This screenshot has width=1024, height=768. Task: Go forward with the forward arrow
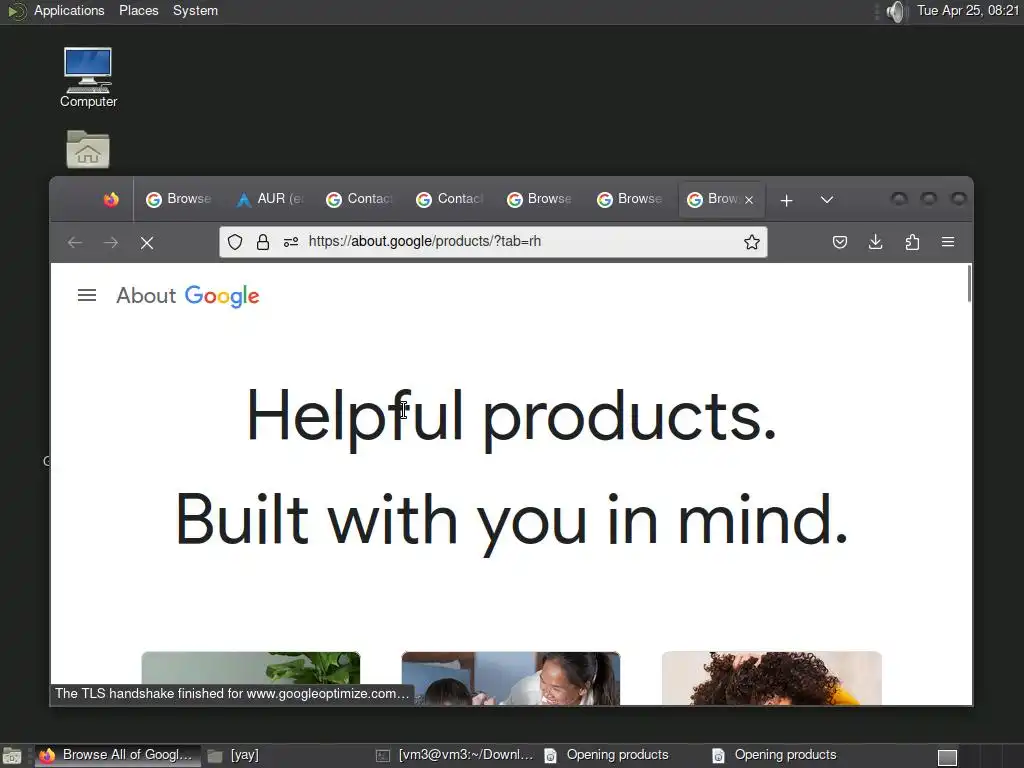click(111, 243)
